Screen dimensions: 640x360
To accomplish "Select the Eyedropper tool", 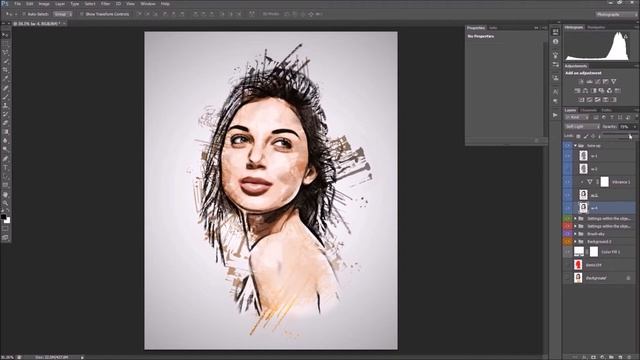I will [5, 79].
